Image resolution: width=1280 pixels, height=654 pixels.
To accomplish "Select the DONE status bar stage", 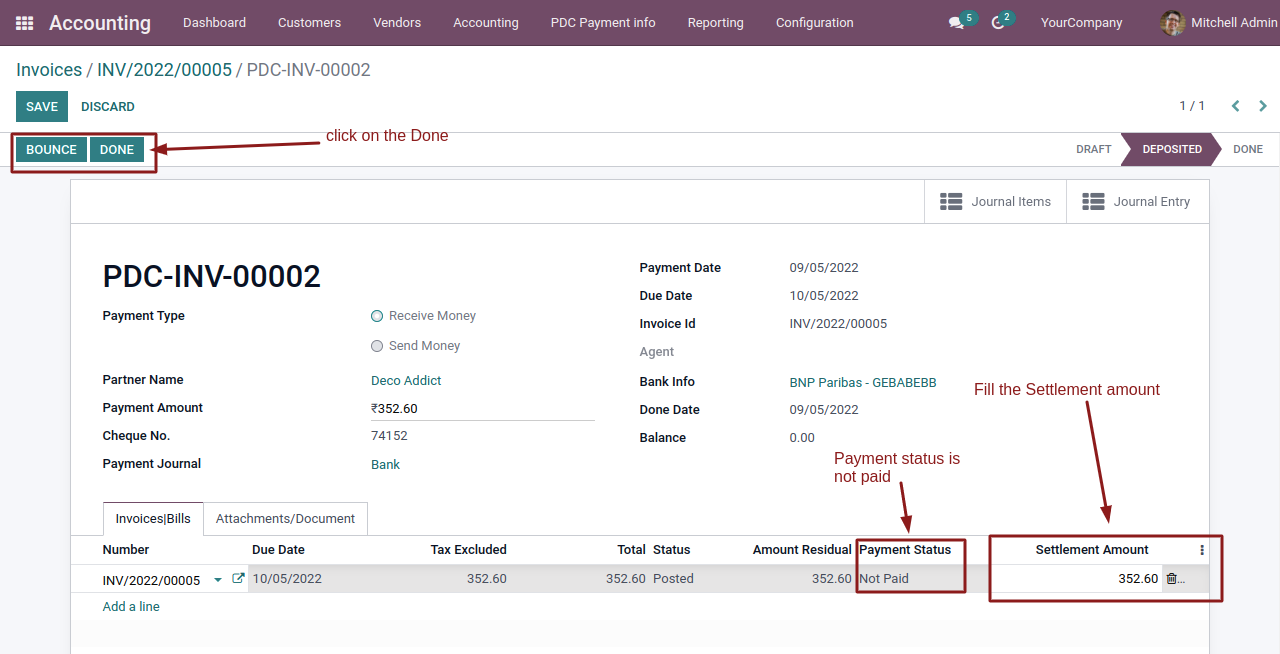I will 1248,149.
